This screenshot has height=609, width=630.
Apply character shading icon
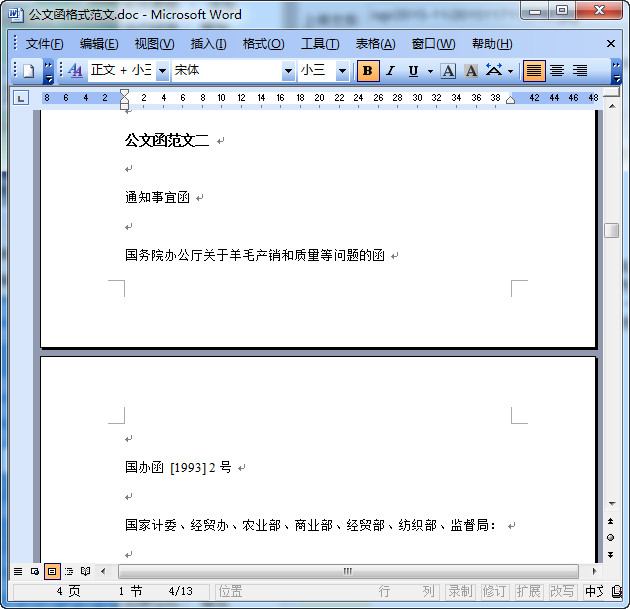471,71
